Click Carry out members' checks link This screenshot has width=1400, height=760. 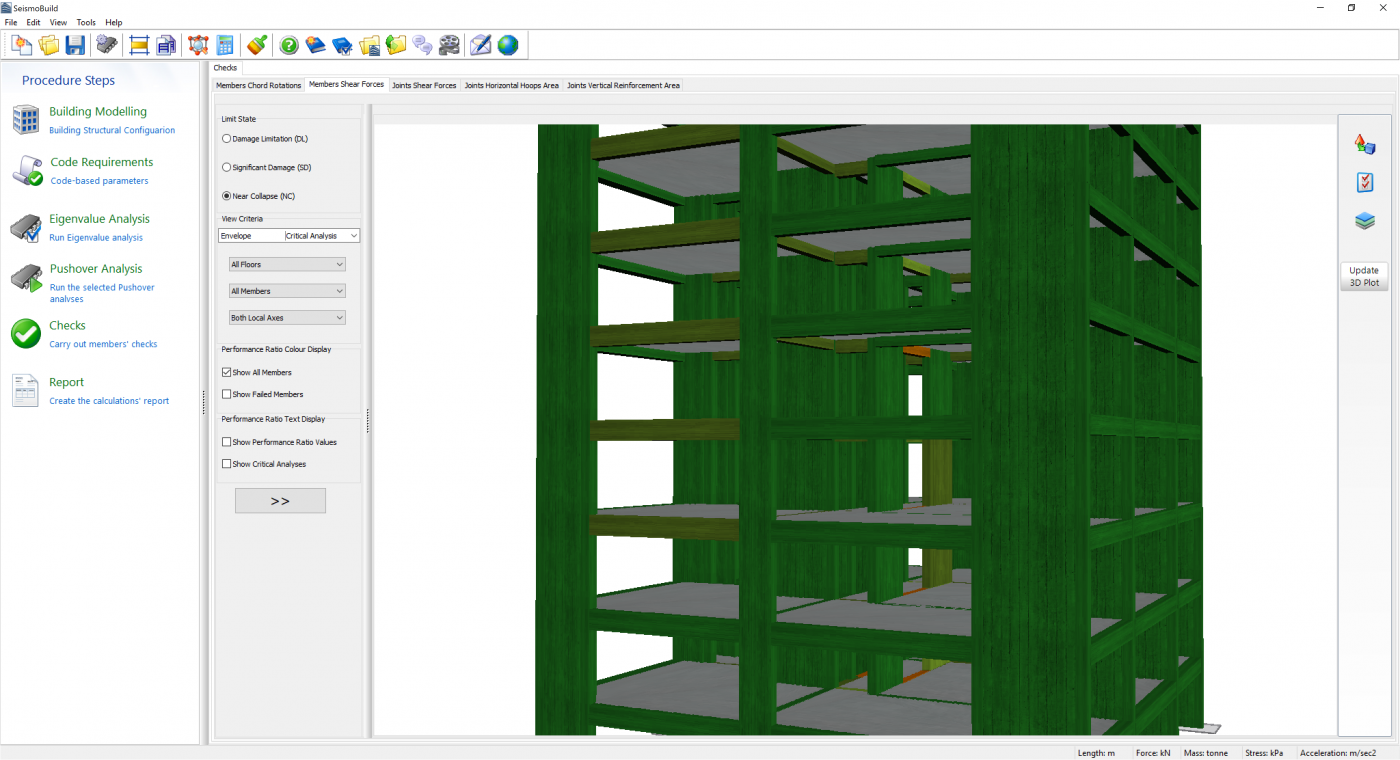(x=103, y=344)
